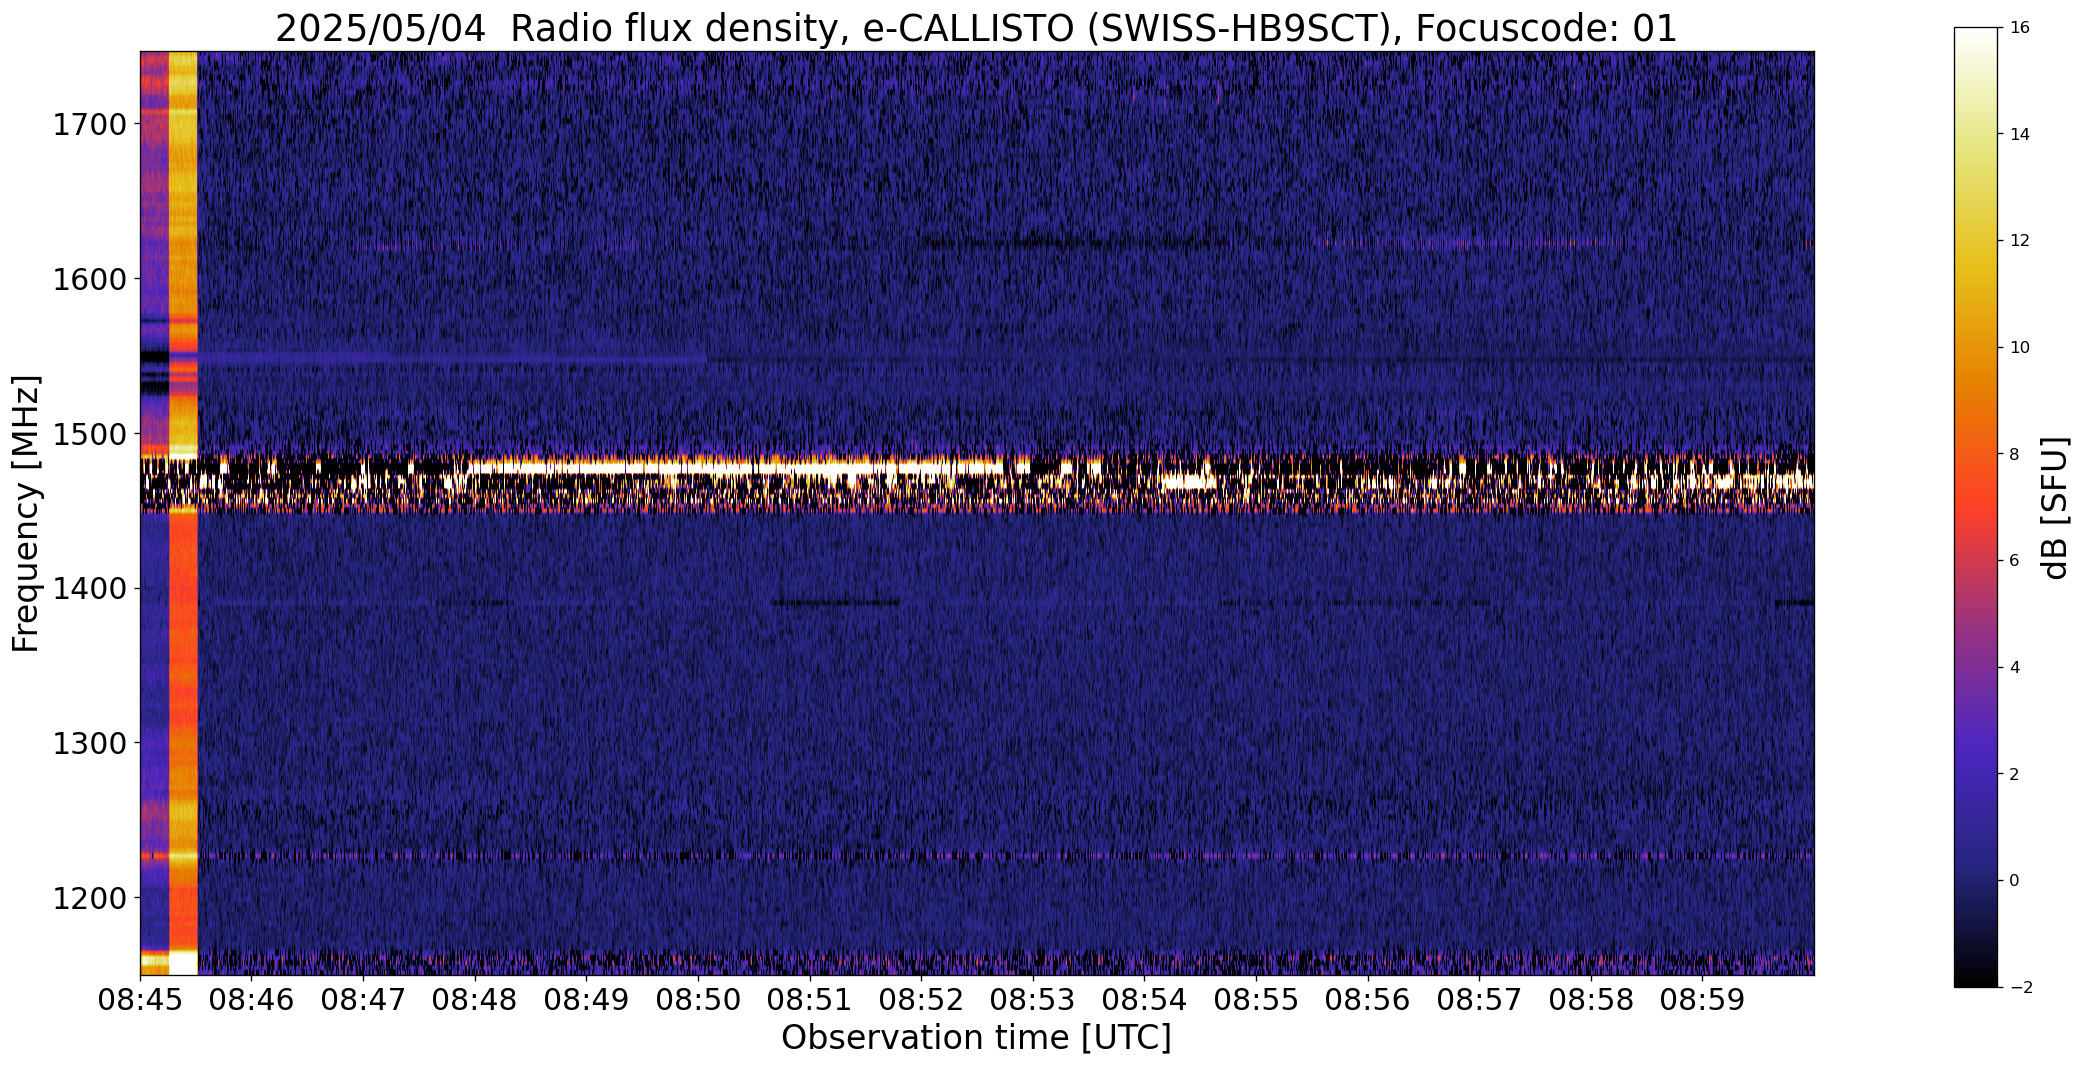The image size is (2085, 1067).
Task: Click the 08:55 time tick label
Action: click(x=1256, y=1000)
